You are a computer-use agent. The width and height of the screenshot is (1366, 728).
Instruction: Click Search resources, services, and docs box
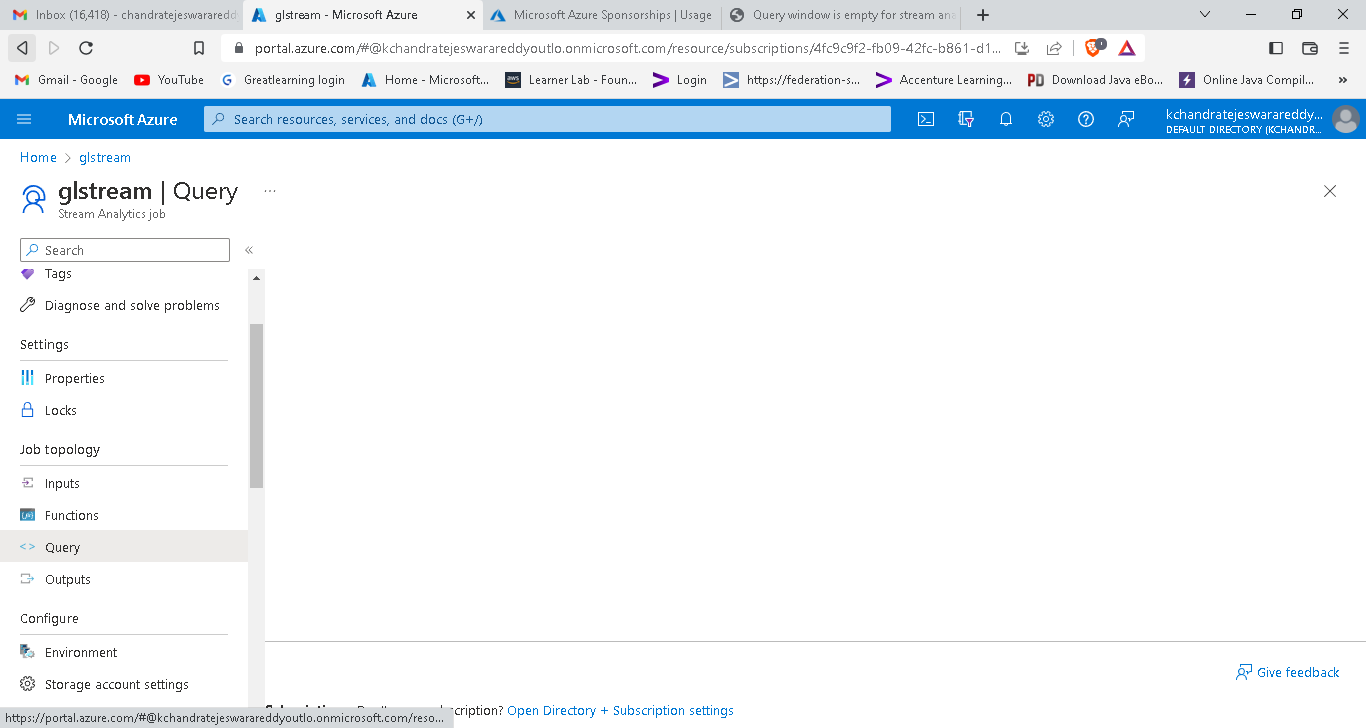coord(547,119)
